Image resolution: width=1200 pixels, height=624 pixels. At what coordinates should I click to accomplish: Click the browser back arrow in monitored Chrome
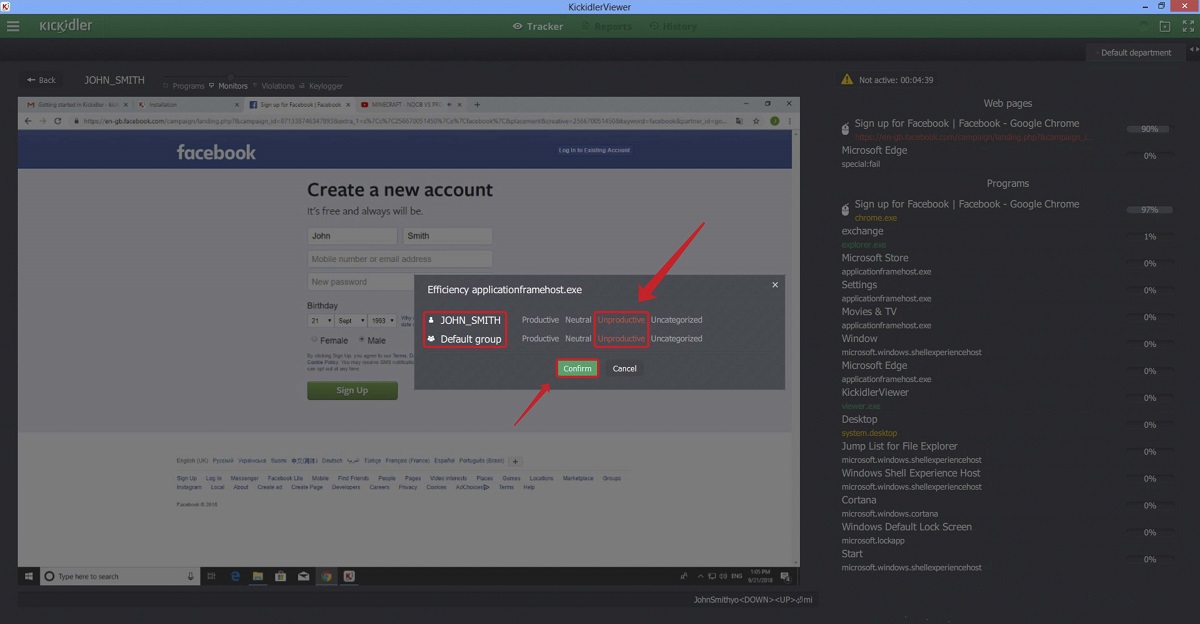(x=28, y=121)
